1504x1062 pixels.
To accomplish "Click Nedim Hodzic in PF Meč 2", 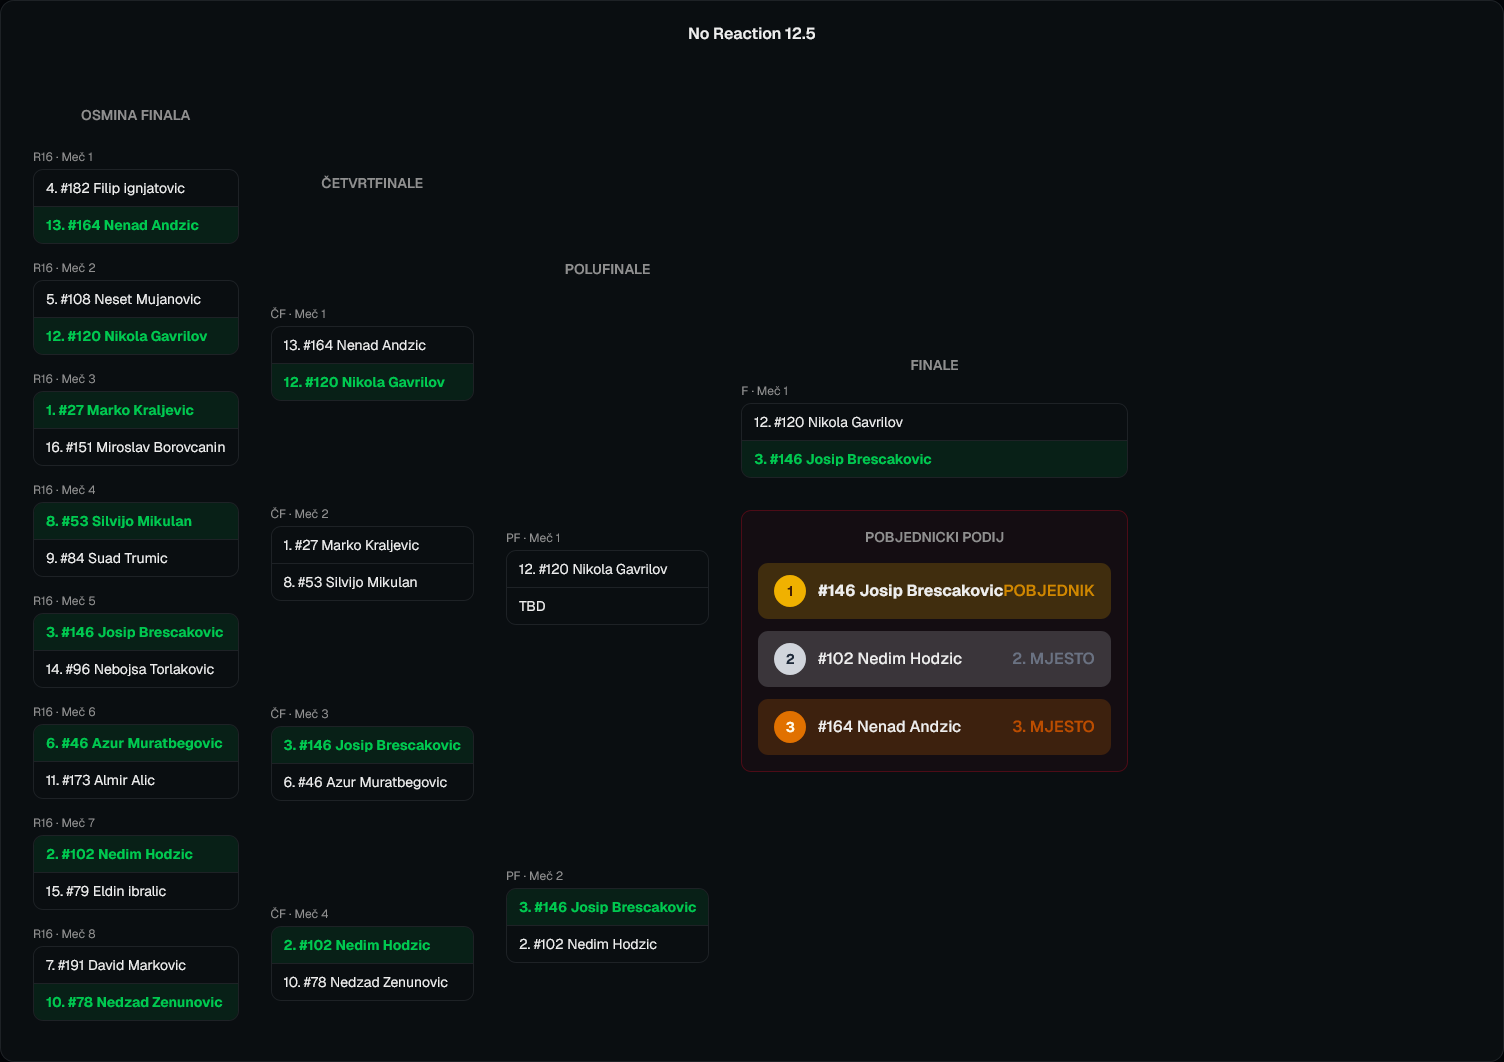I will click(x=607, y=944).
